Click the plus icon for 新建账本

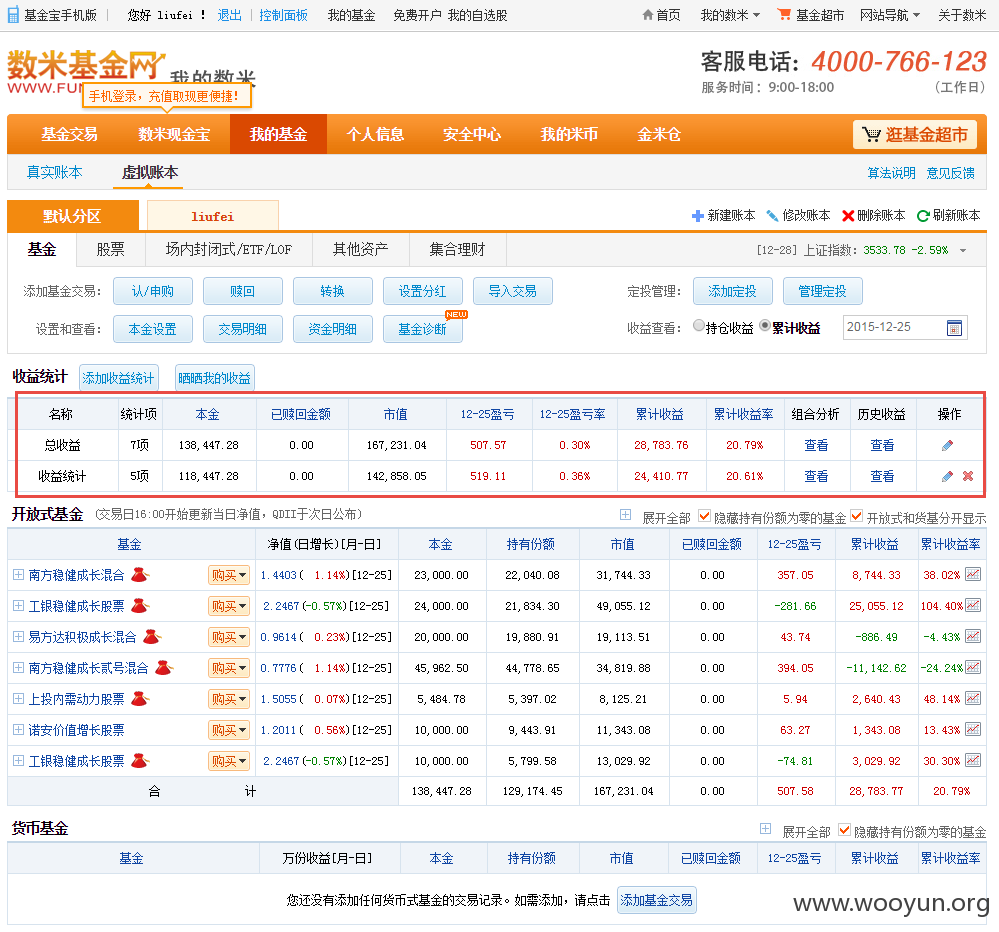point(698,216)
